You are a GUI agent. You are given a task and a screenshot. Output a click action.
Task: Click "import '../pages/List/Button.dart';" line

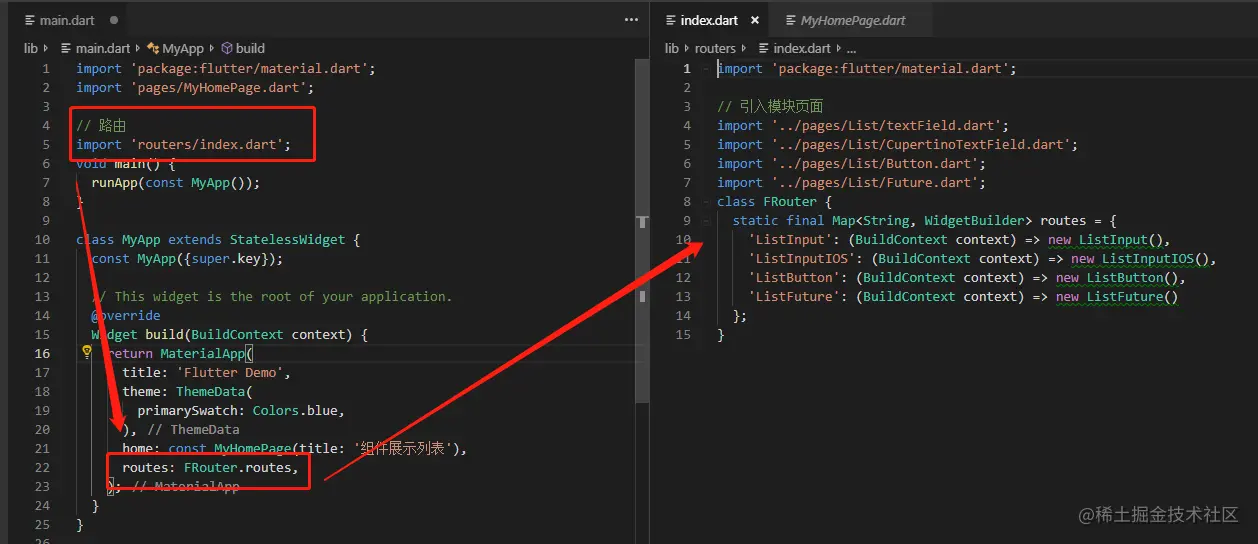coord(851,164)
